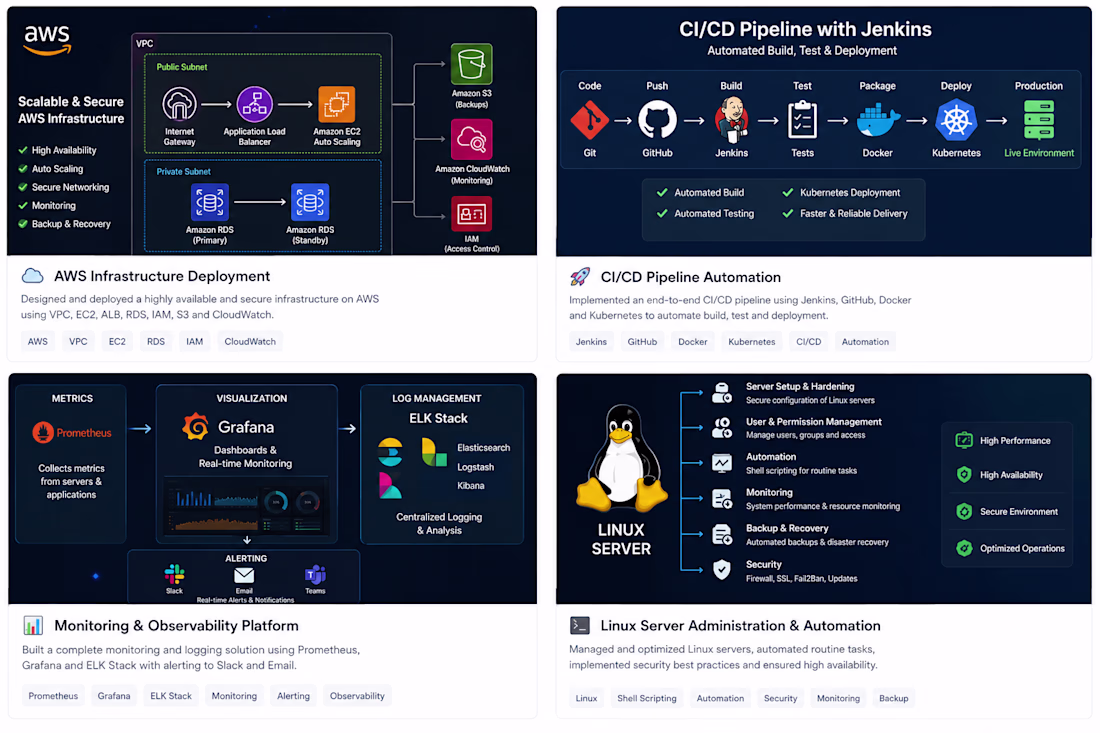Click the IAM Access Control icon
The height and width of the screenshot is (733, 1100).
click(471, 214)
